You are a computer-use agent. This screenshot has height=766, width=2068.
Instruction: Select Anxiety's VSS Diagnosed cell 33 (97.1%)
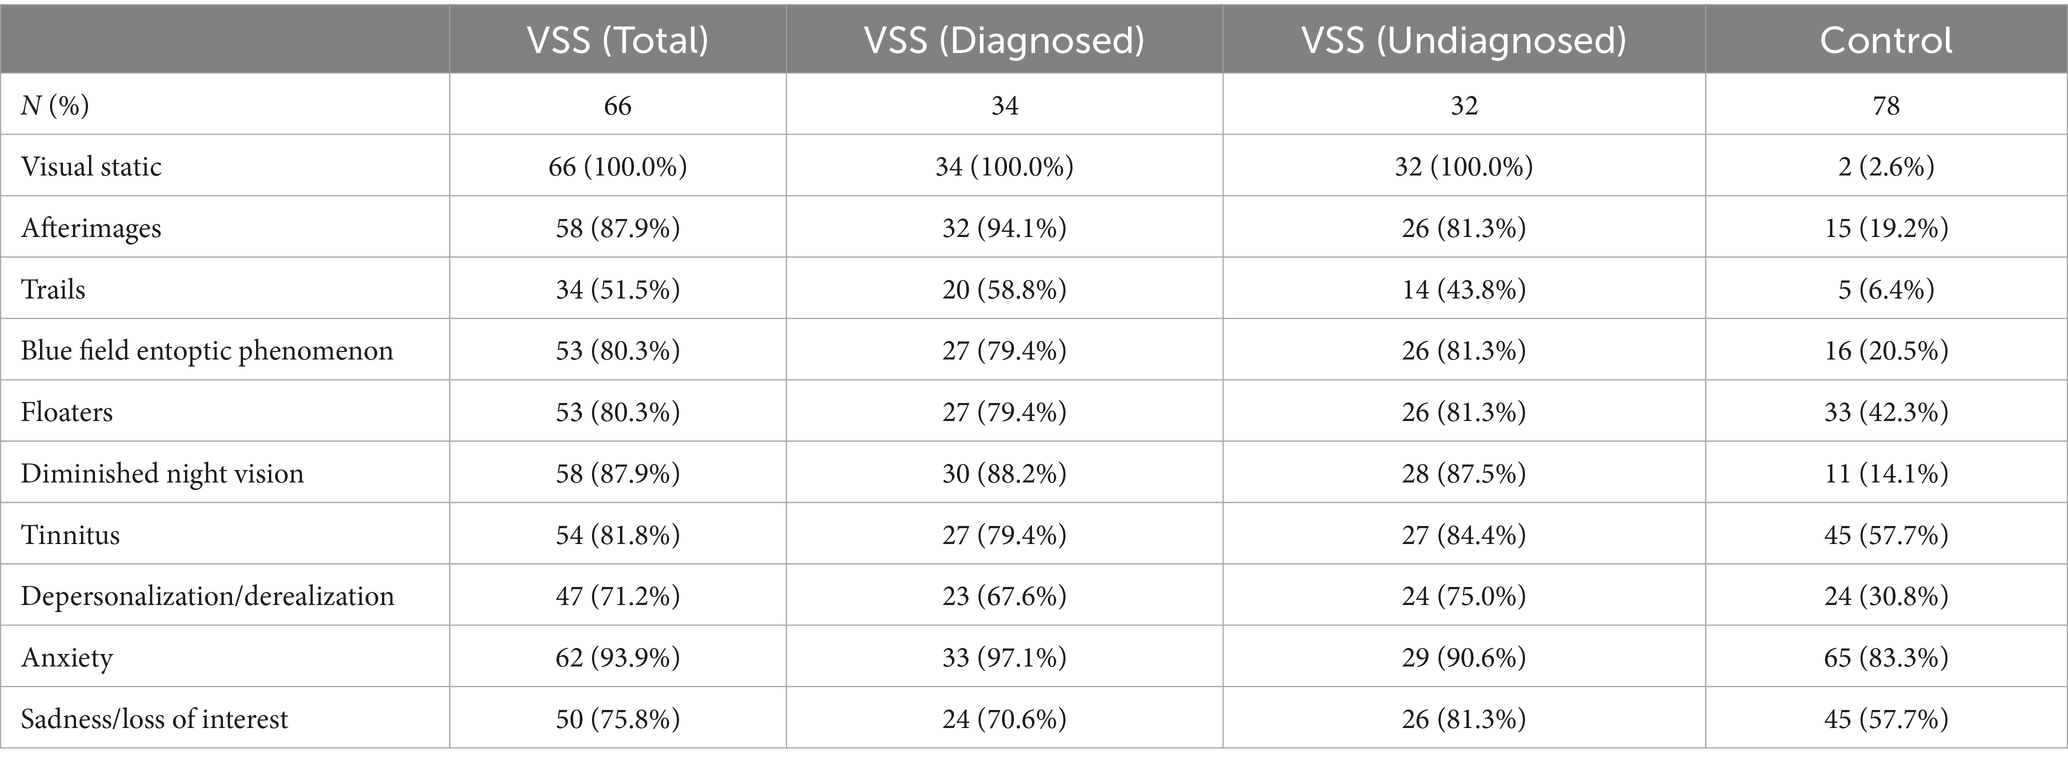point(1004,658)
